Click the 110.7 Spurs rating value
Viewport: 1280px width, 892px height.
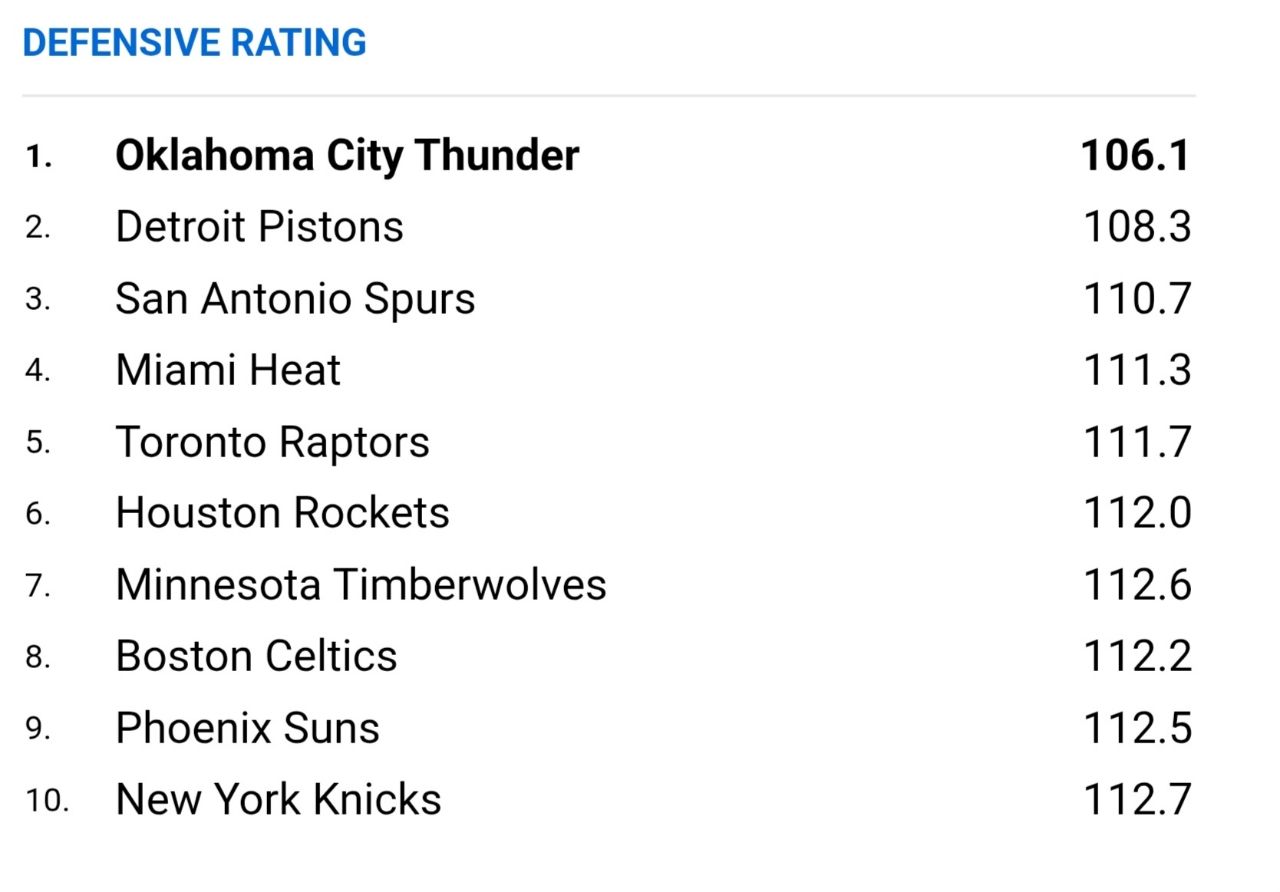click(1137, 299)
